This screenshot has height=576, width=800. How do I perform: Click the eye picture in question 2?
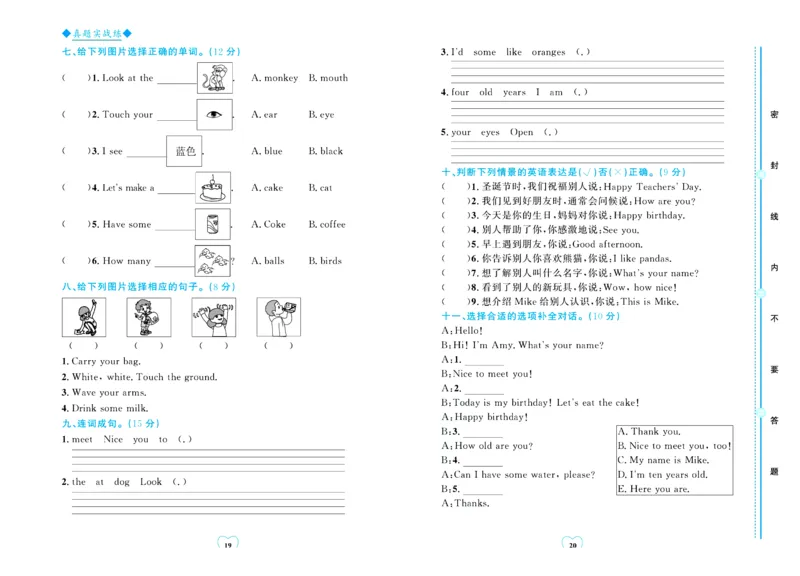213,113
